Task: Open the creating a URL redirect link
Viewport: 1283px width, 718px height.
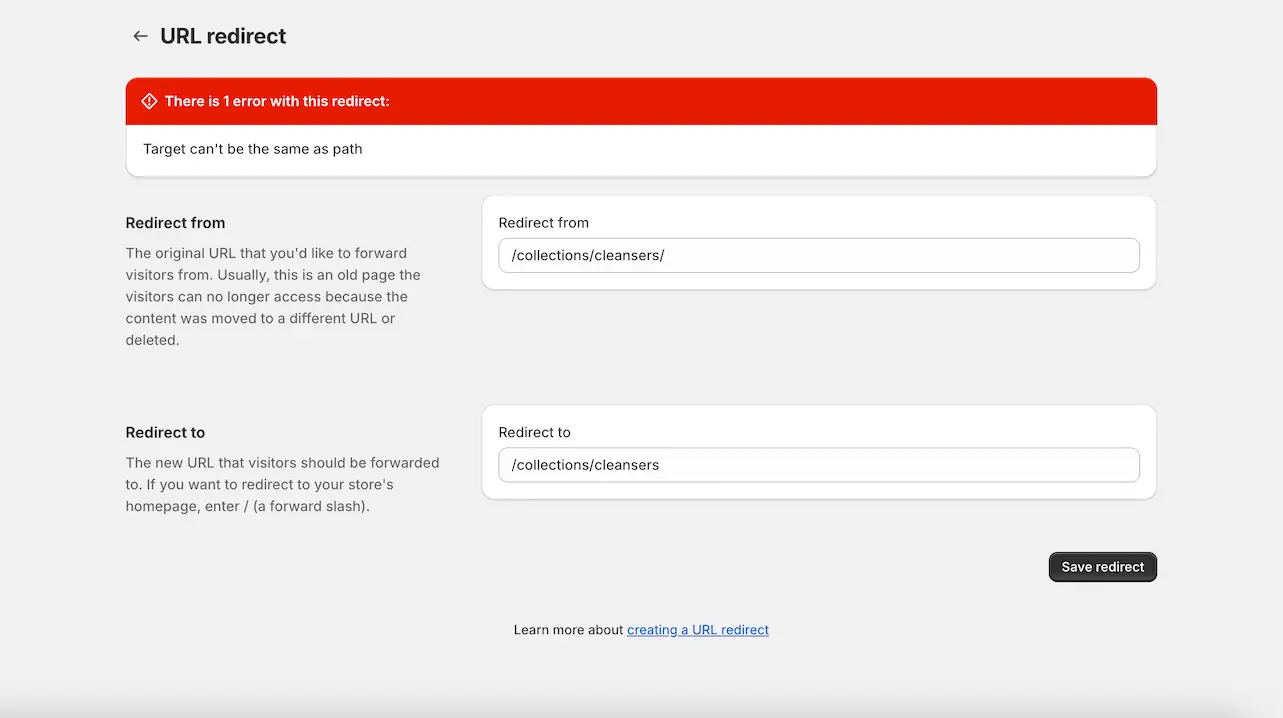Action: (697, 630)
